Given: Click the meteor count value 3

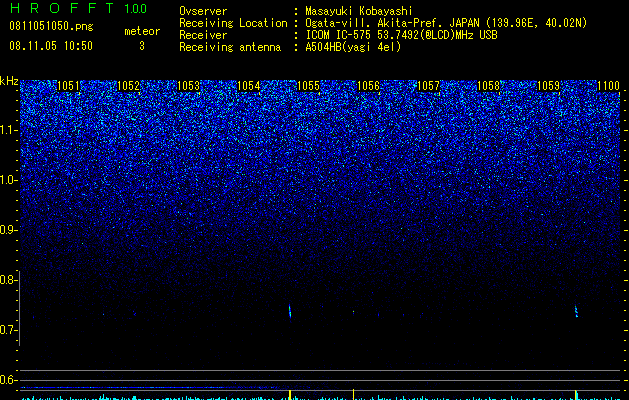Looking at the screenshot, I should (x=142, y=46).
